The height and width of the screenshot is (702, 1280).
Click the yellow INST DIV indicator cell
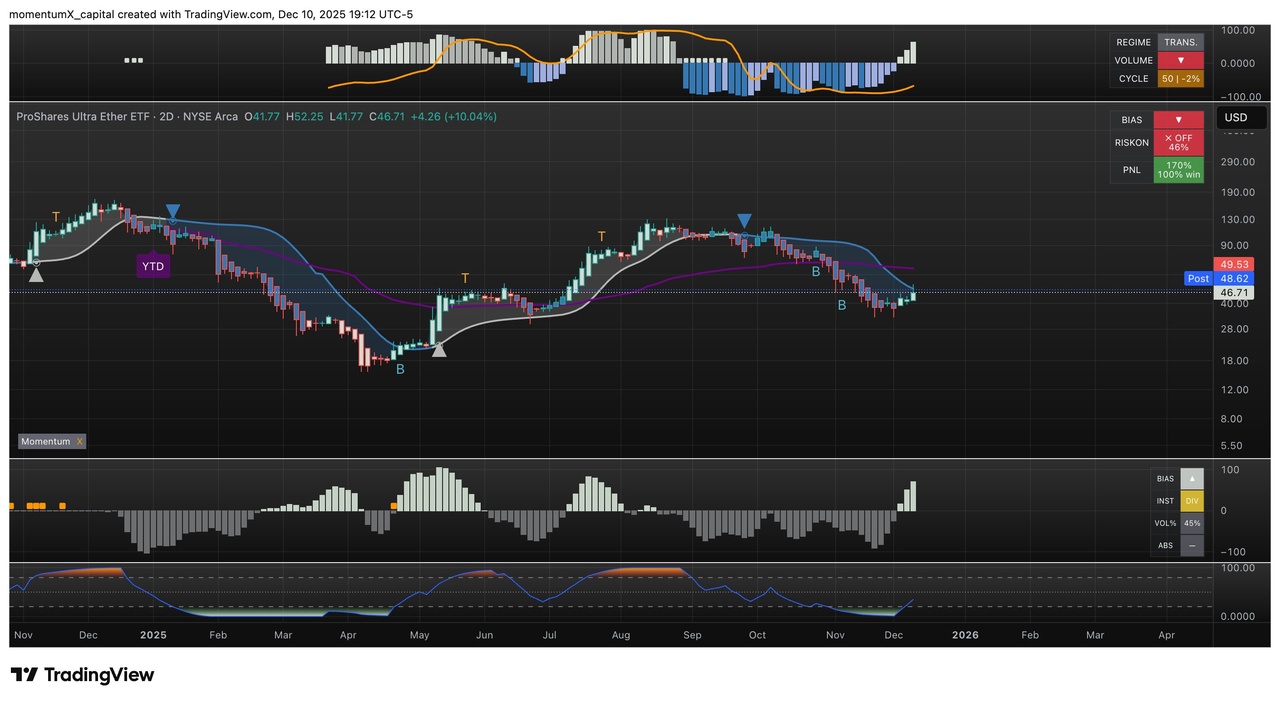(x=1191, y=501)
